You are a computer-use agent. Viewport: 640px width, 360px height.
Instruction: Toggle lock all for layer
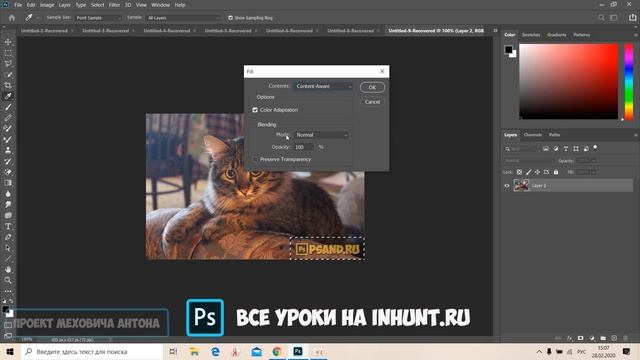[x=556, y=172]
